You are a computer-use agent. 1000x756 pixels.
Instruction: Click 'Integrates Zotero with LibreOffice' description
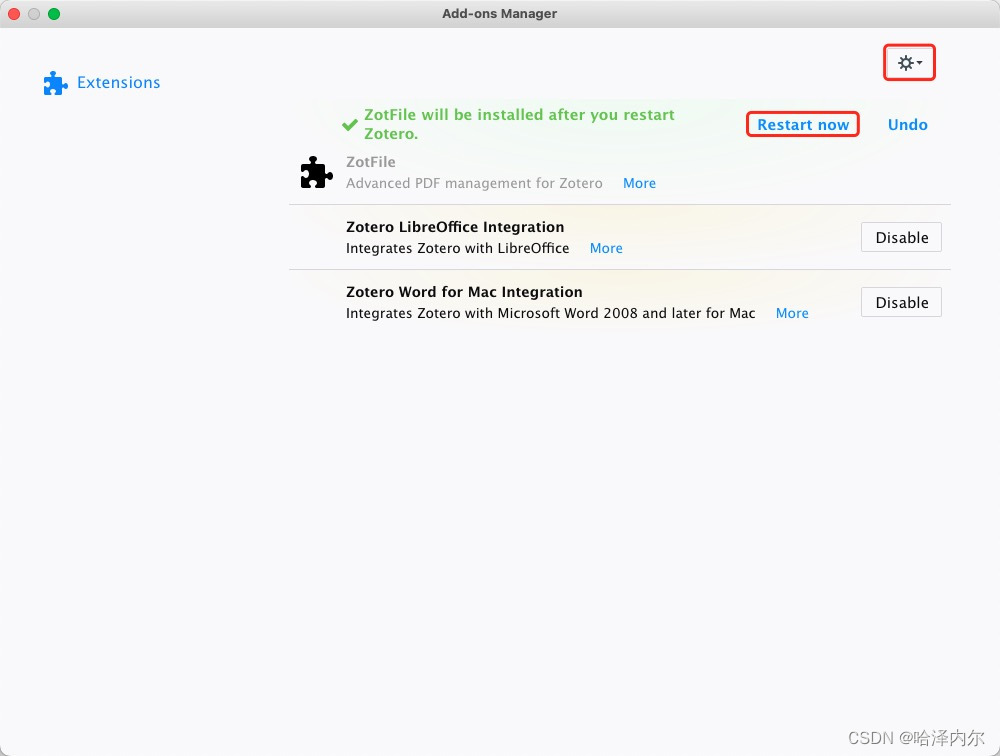click(x=457, y=248)
